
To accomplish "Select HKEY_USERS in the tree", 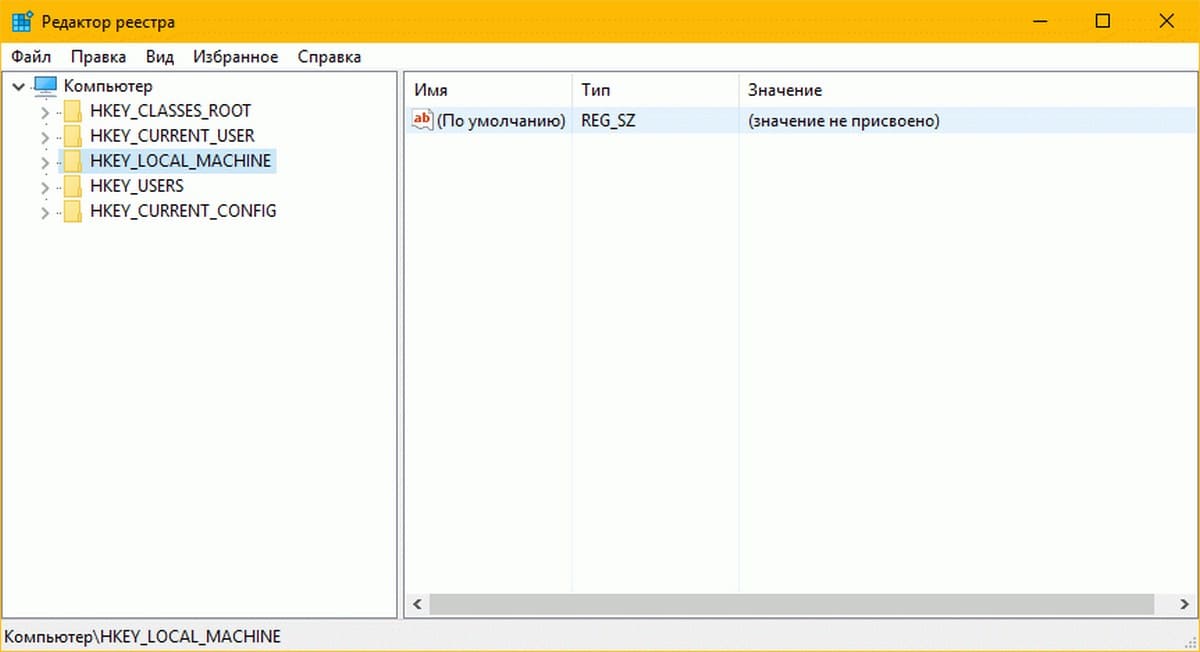I will point(137,186).
